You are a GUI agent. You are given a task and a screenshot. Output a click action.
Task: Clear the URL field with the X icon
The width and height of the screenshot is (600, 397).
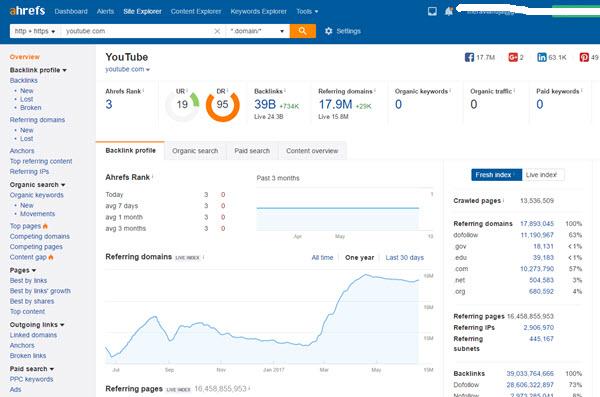[x=217, y=31]
